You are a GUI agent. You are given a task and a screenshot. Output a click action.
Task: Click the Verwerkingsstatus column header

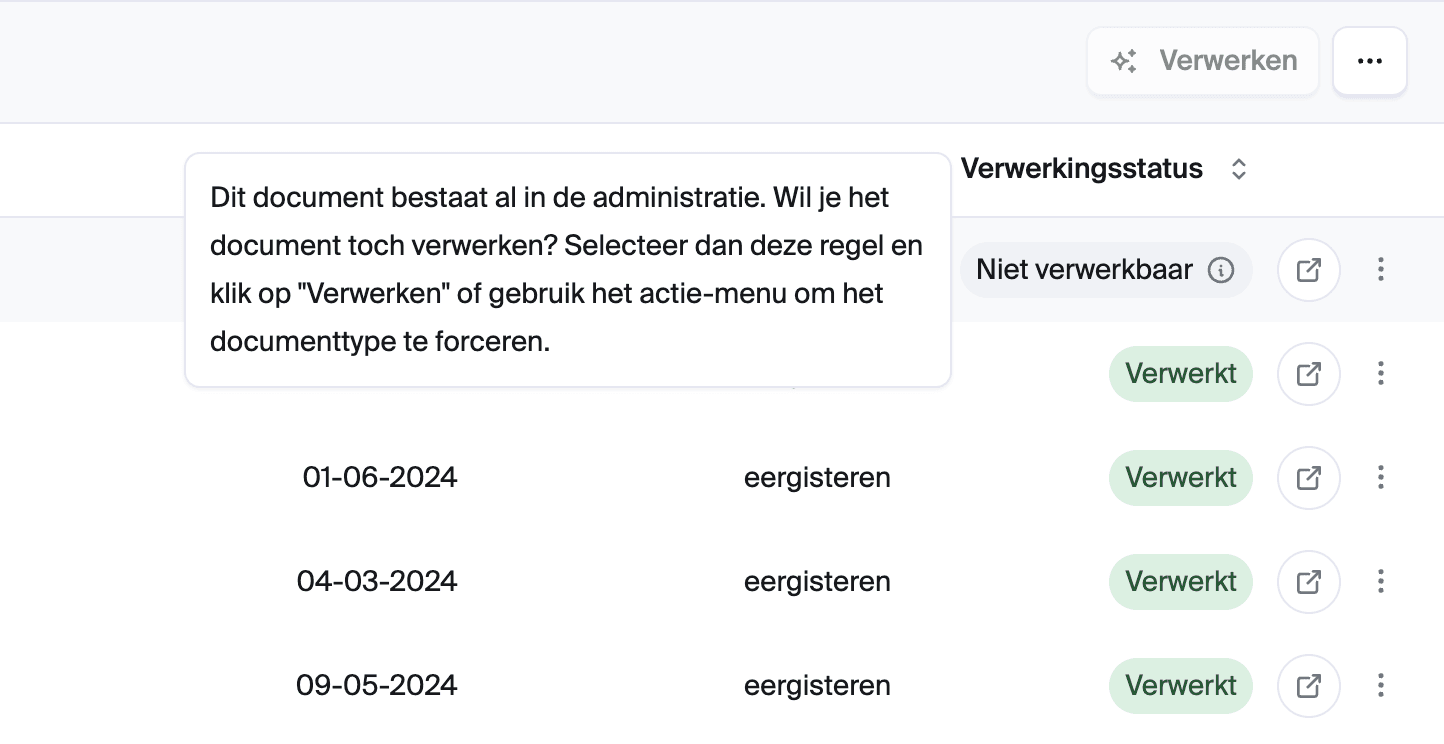tap(1081, 168)
